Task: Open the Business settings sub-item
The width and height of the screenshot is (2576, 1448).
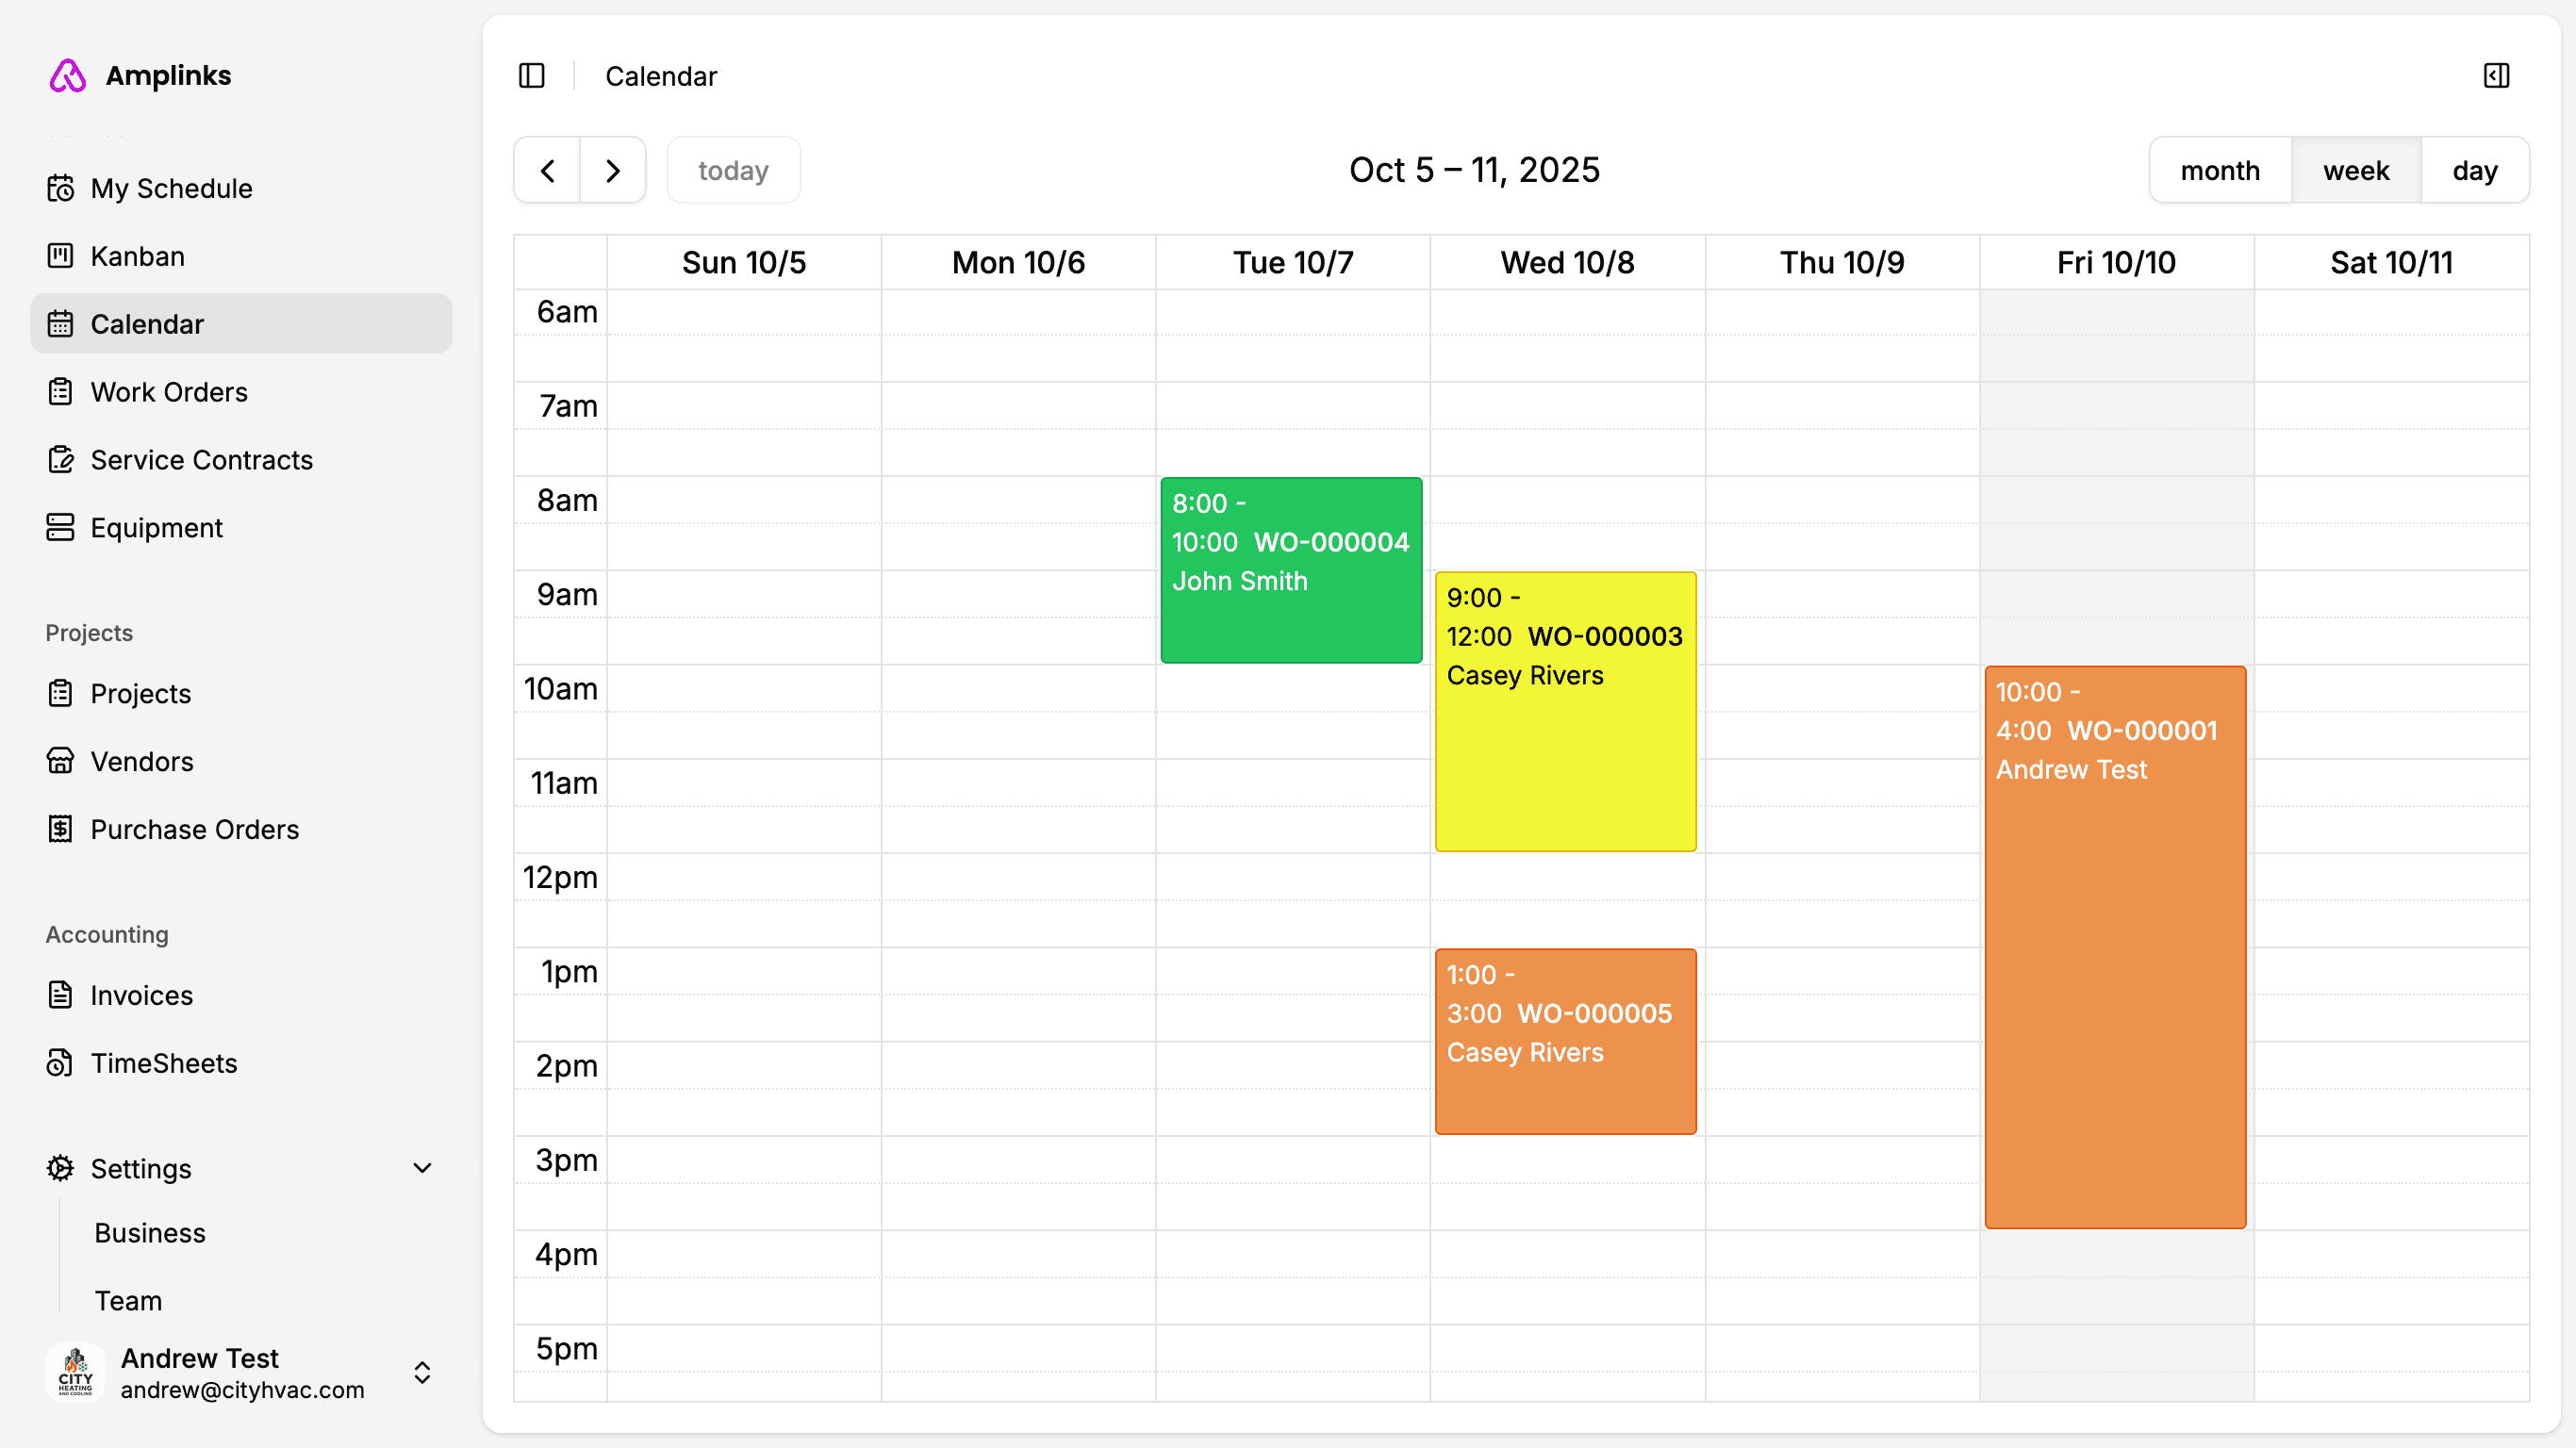Action: tap(150, 1233)
